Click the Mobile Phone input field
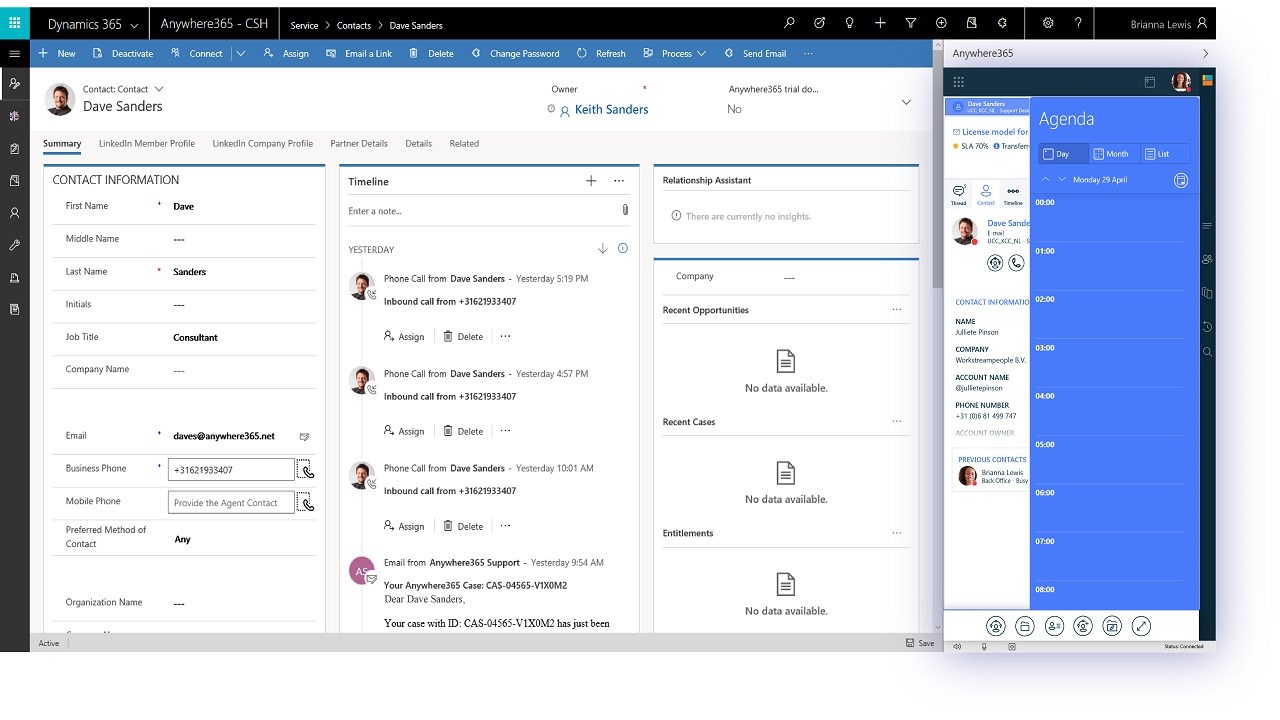This screenshot has height=720, width=1280. (x=231, y=502)
